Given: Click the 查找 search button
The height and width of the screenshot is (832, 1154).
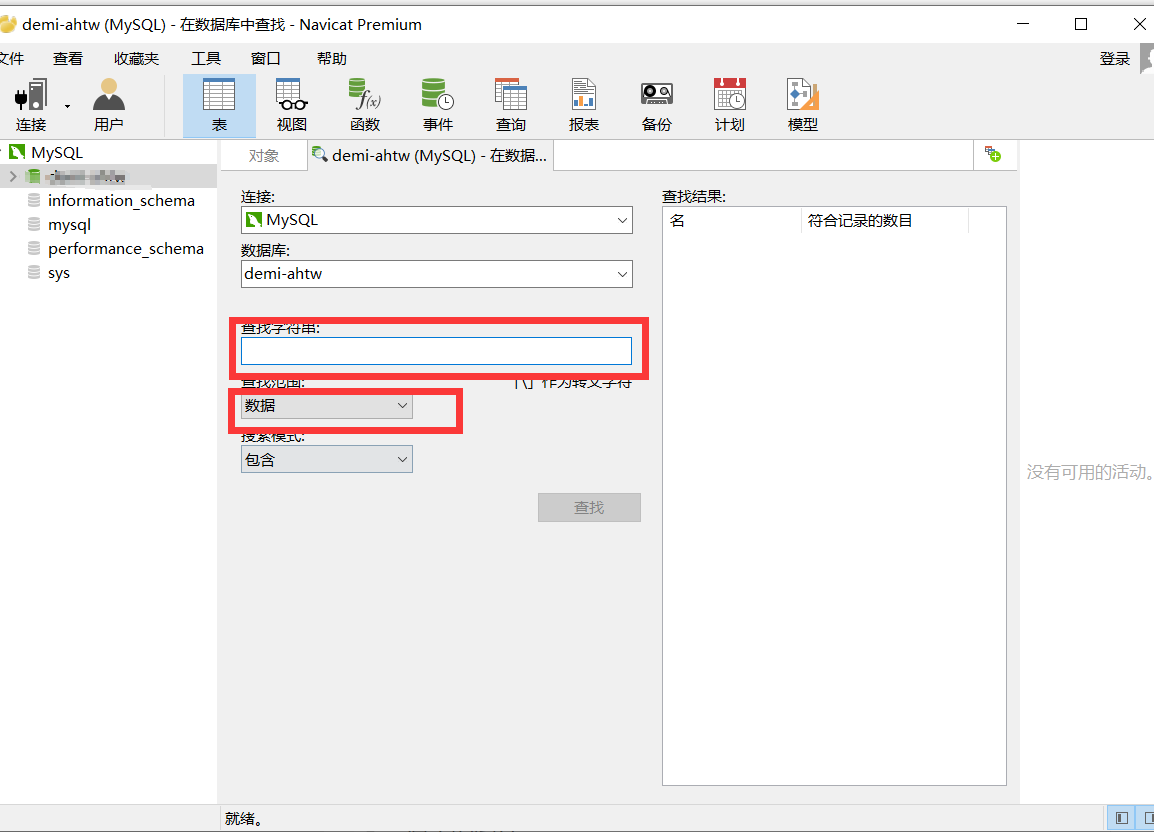Looking at the screenshot, I should tap(589, 507).
